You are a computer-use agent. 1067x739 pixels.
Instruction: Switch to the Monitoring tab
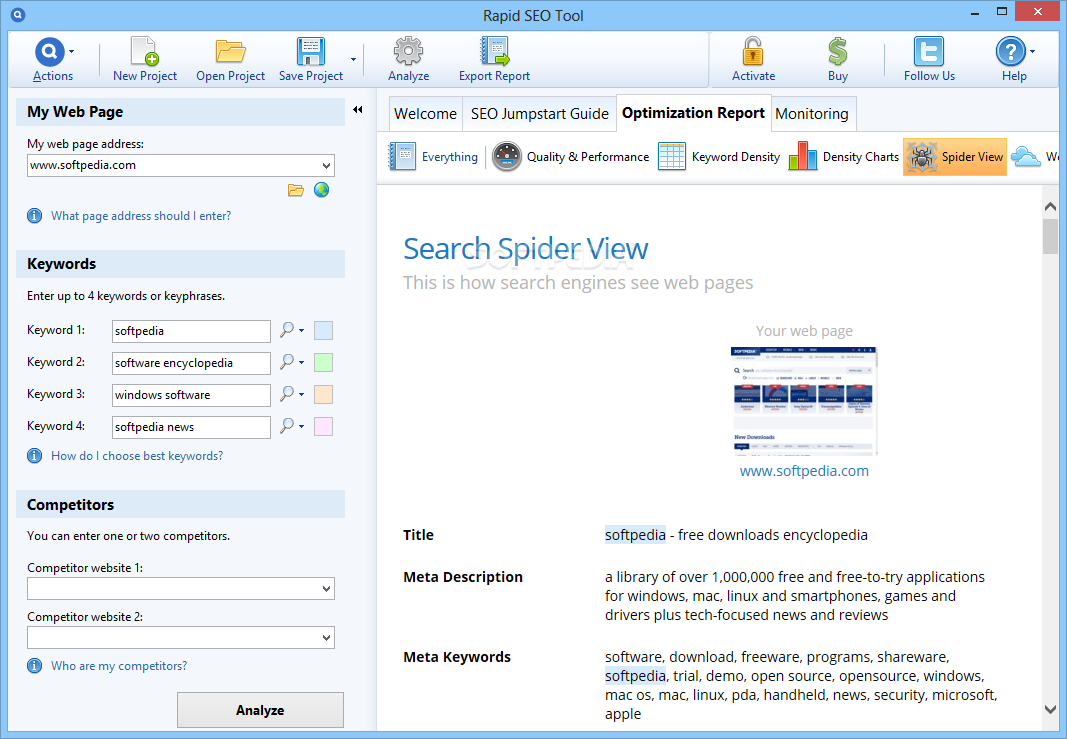(x=812, y=114)
